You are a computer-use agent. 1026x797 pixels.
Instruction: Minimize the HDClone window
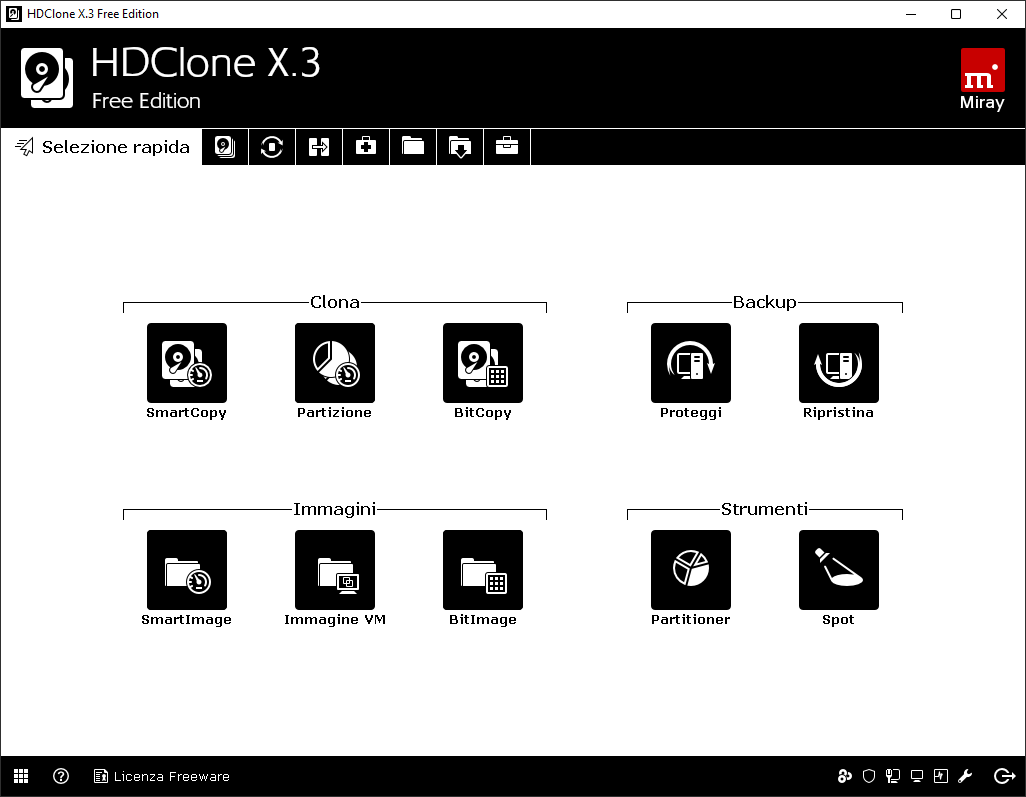(x=911, y=14)
